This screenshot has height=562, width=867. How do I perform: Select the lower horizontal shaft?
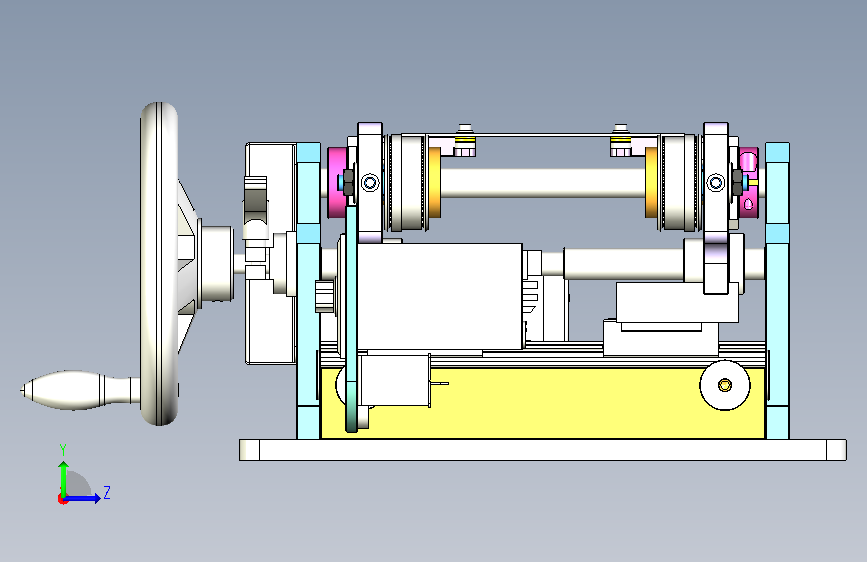tap(623, 264)
